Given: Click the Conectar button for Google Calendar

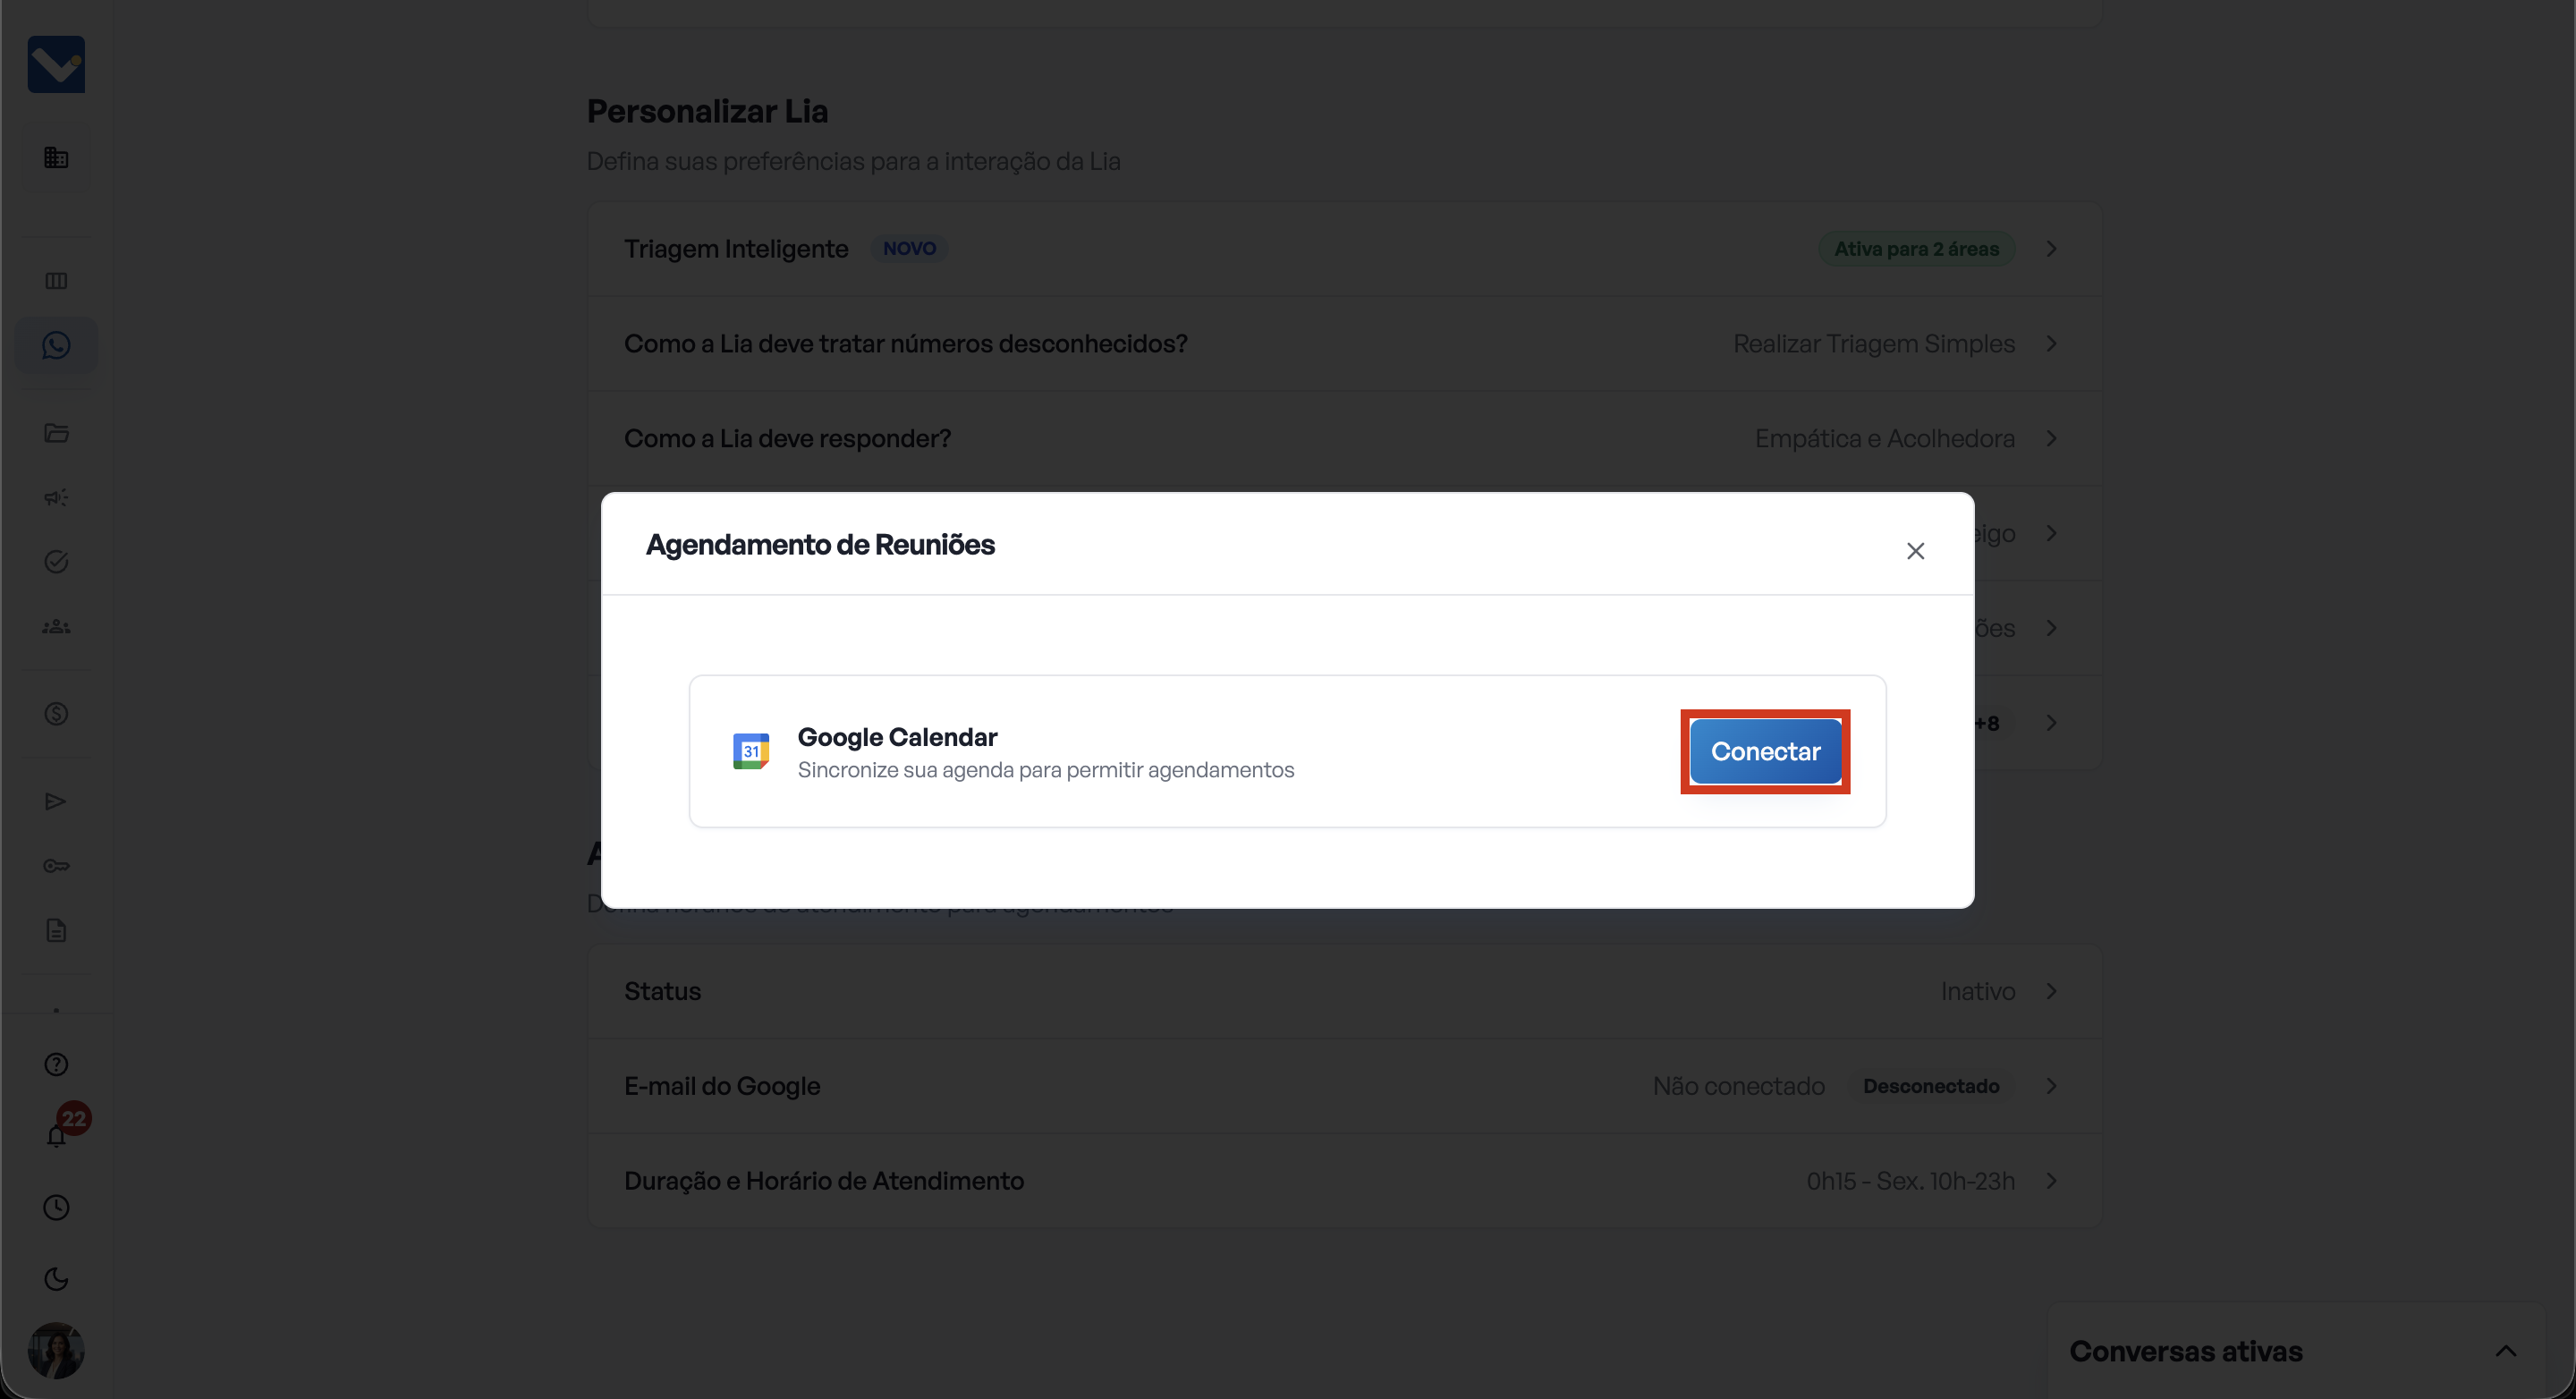Looking at the screenshot, I should [x=1765, y=751].
